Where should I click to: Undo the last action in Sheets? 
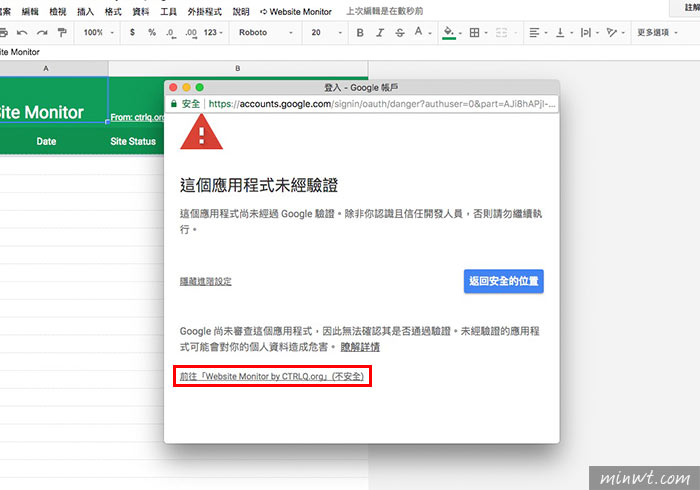22,33
